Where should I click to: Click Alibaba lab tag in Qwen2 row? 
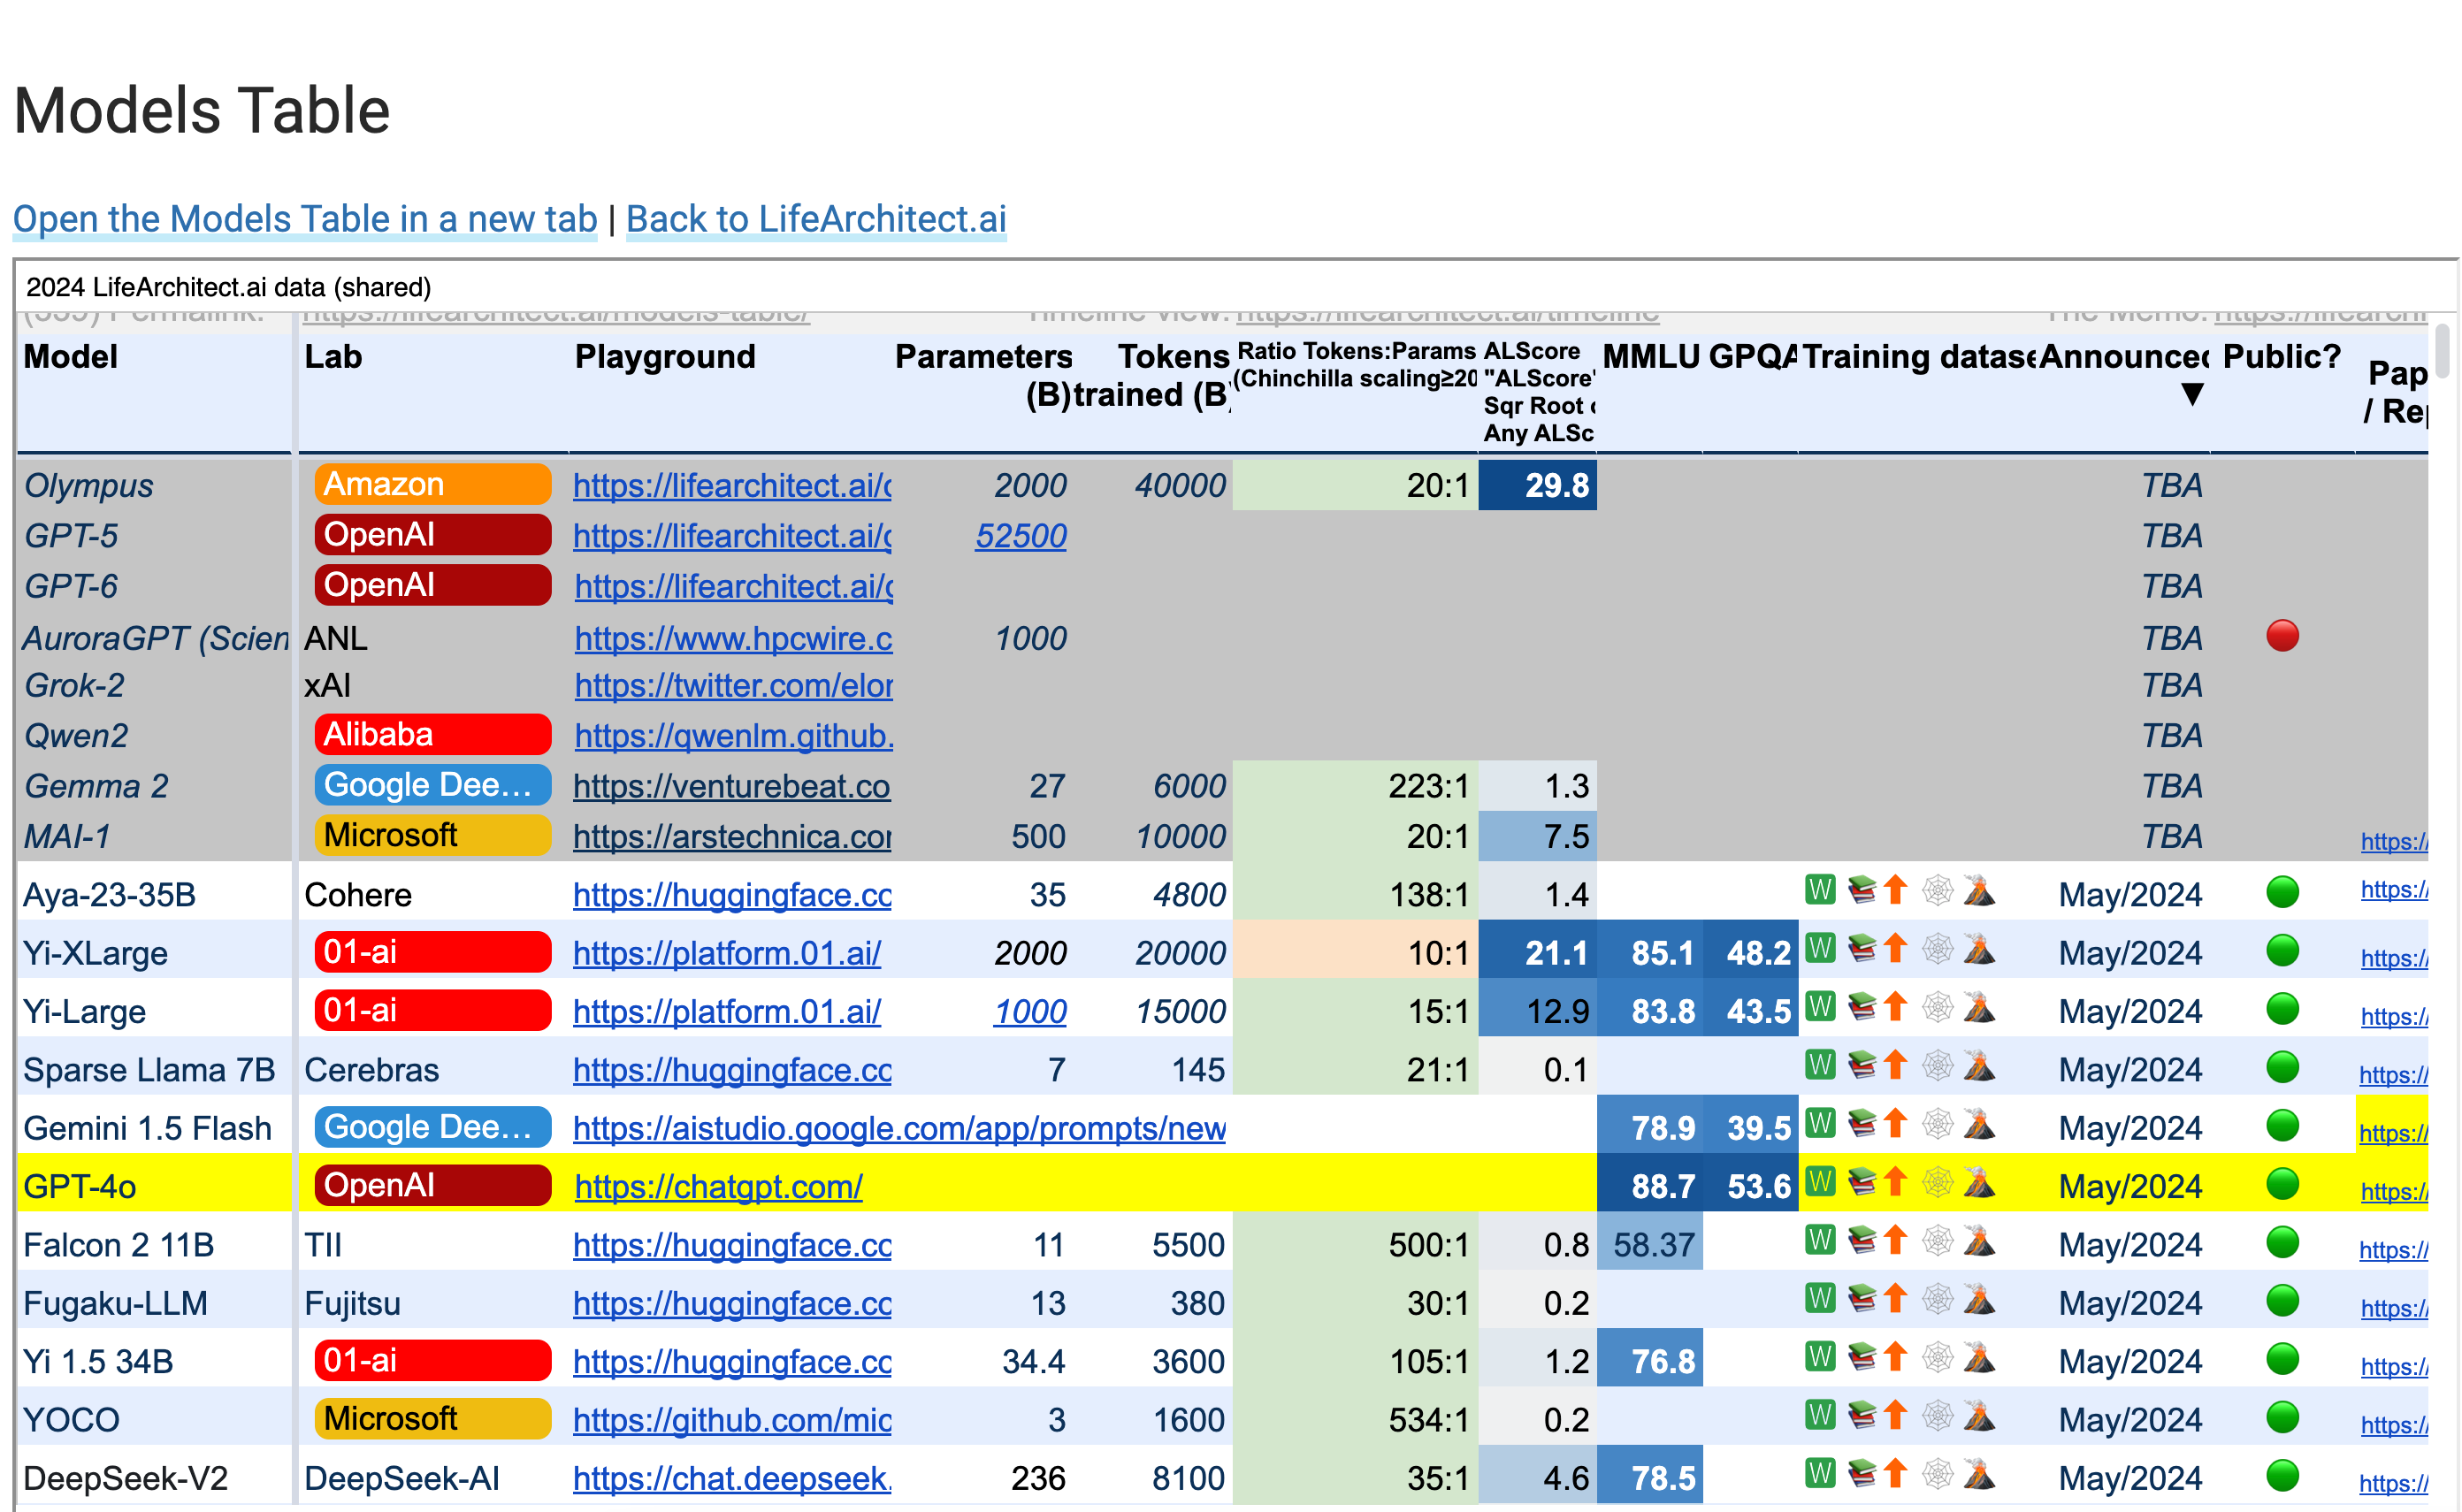(432, 734)
